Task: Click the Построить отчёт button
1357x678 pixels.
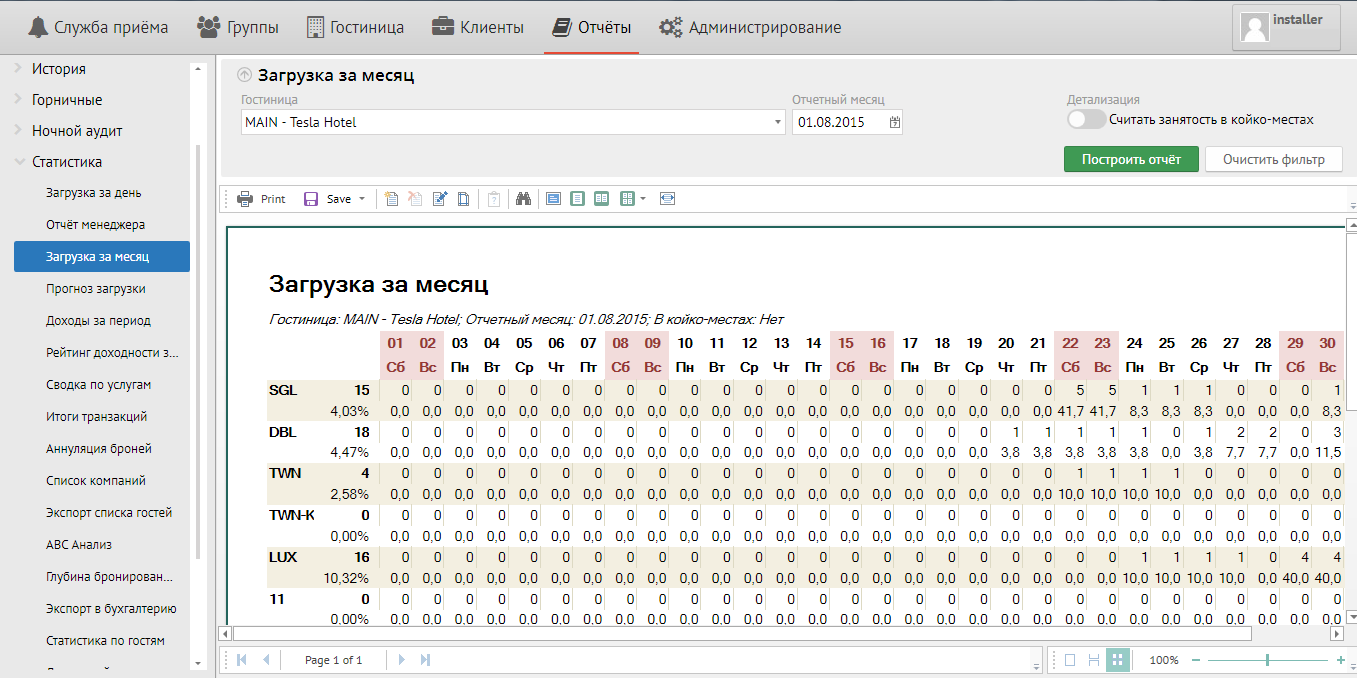Action: (1130, 159)
